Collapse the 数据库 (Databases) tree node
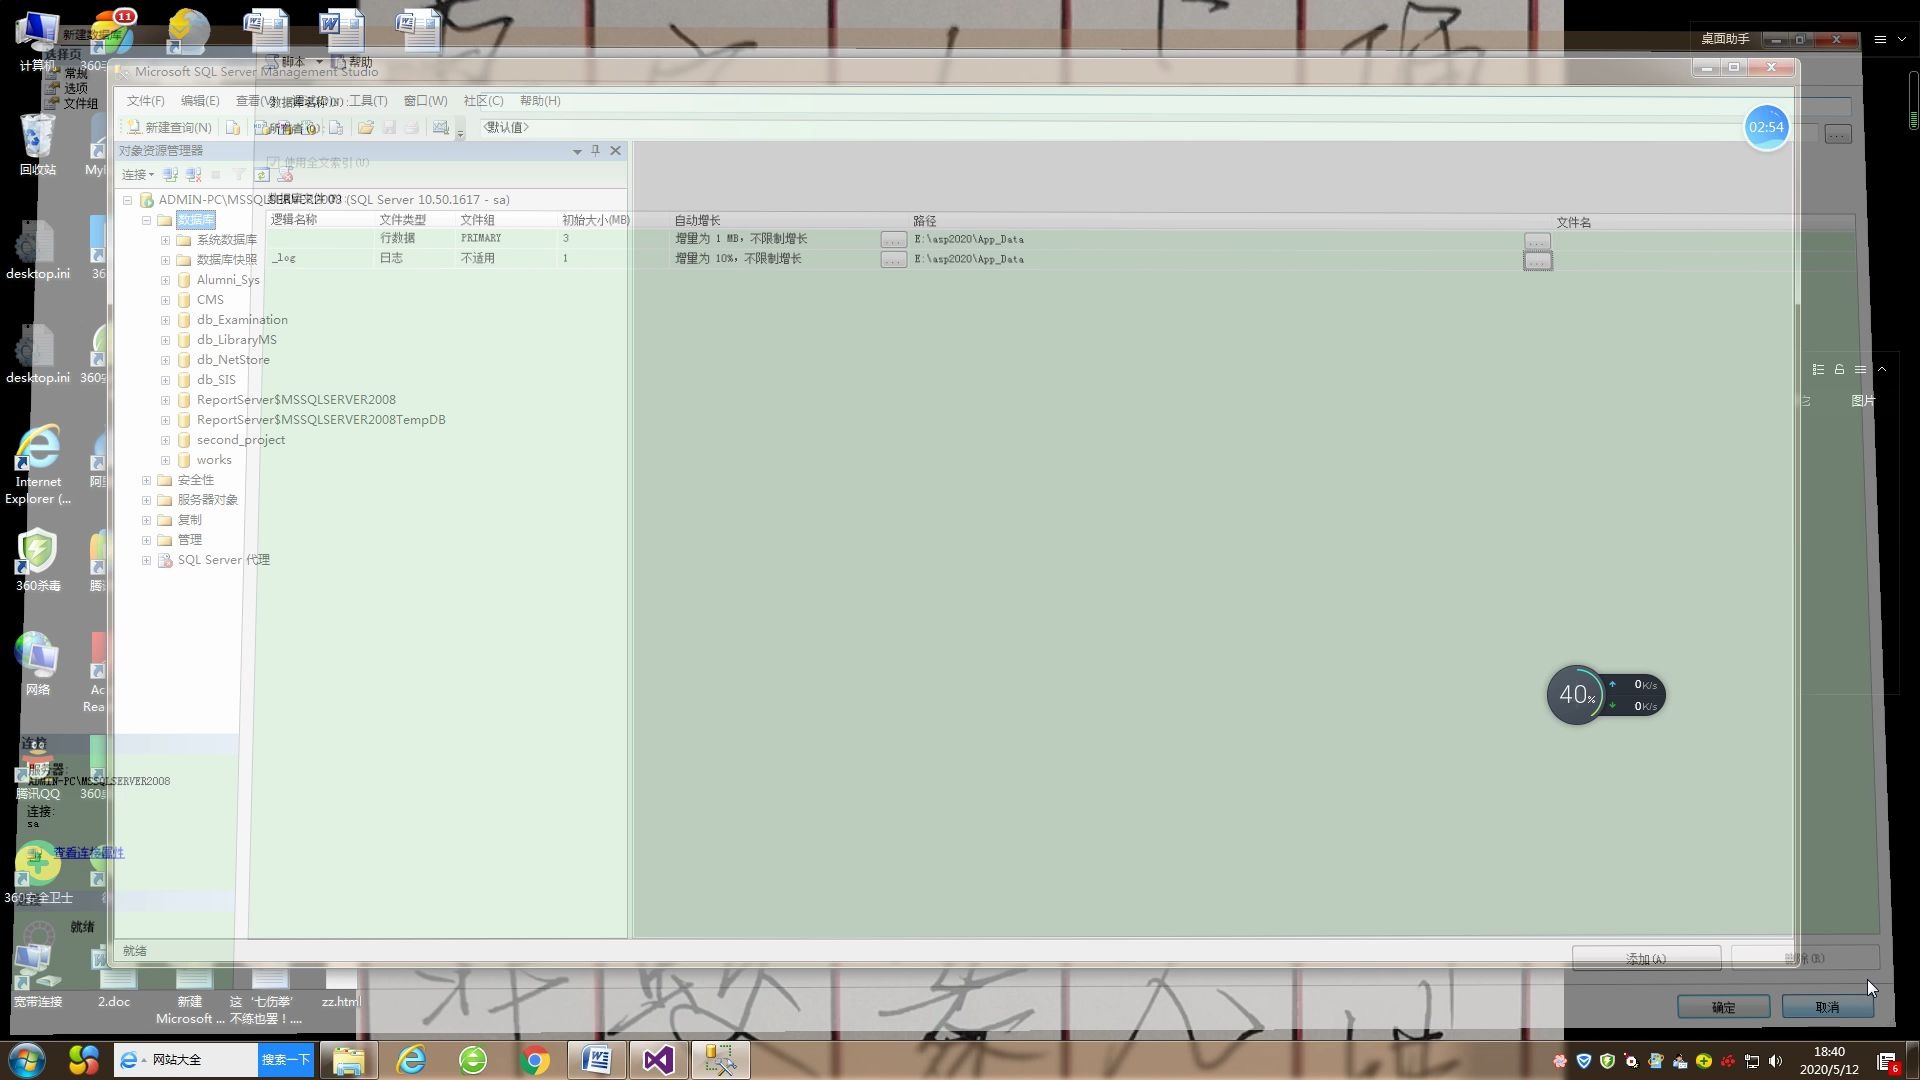The height and width of the screenshot is (1080, 1920). click(x=146, y=220)
